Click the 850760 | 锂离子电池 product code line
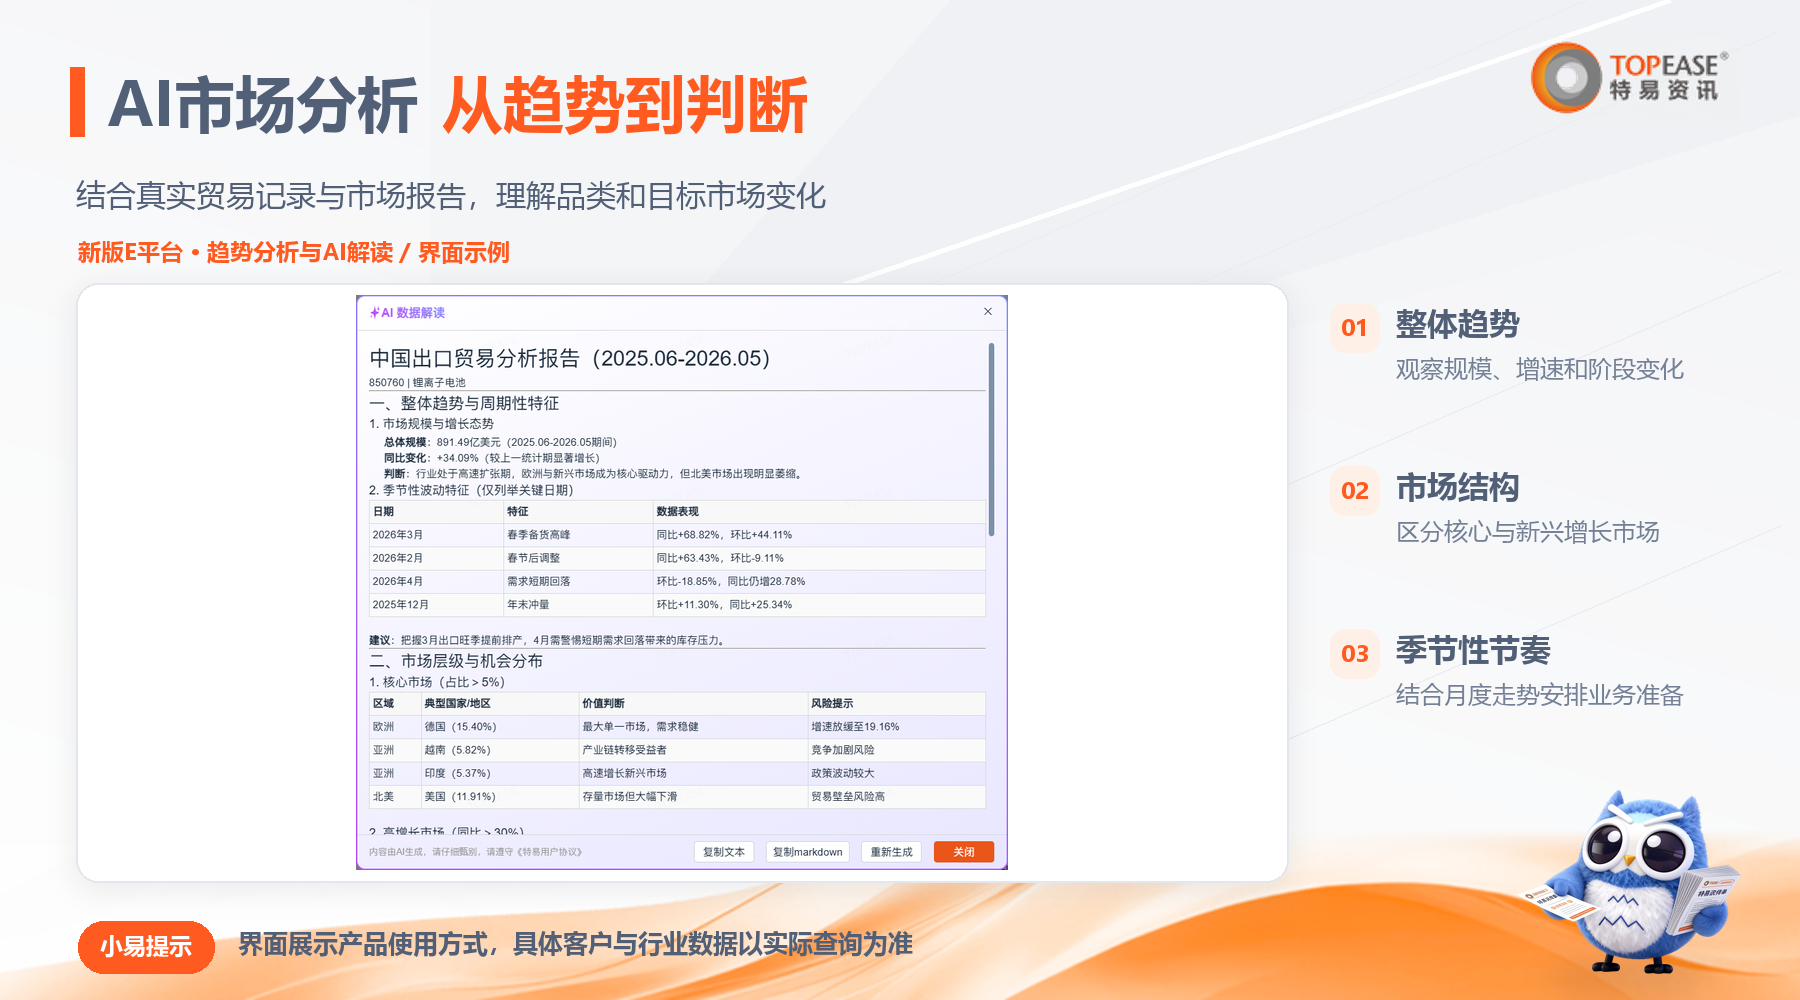The image size is (1800, 1000). (417, 382)
